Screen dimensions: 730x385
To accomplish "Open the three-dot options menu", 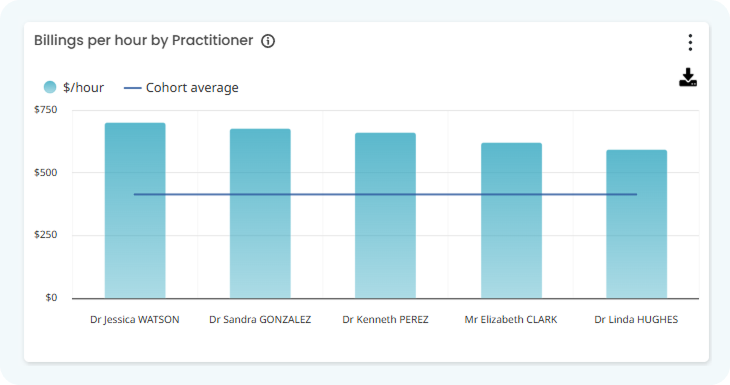I will tap(690, 42).
